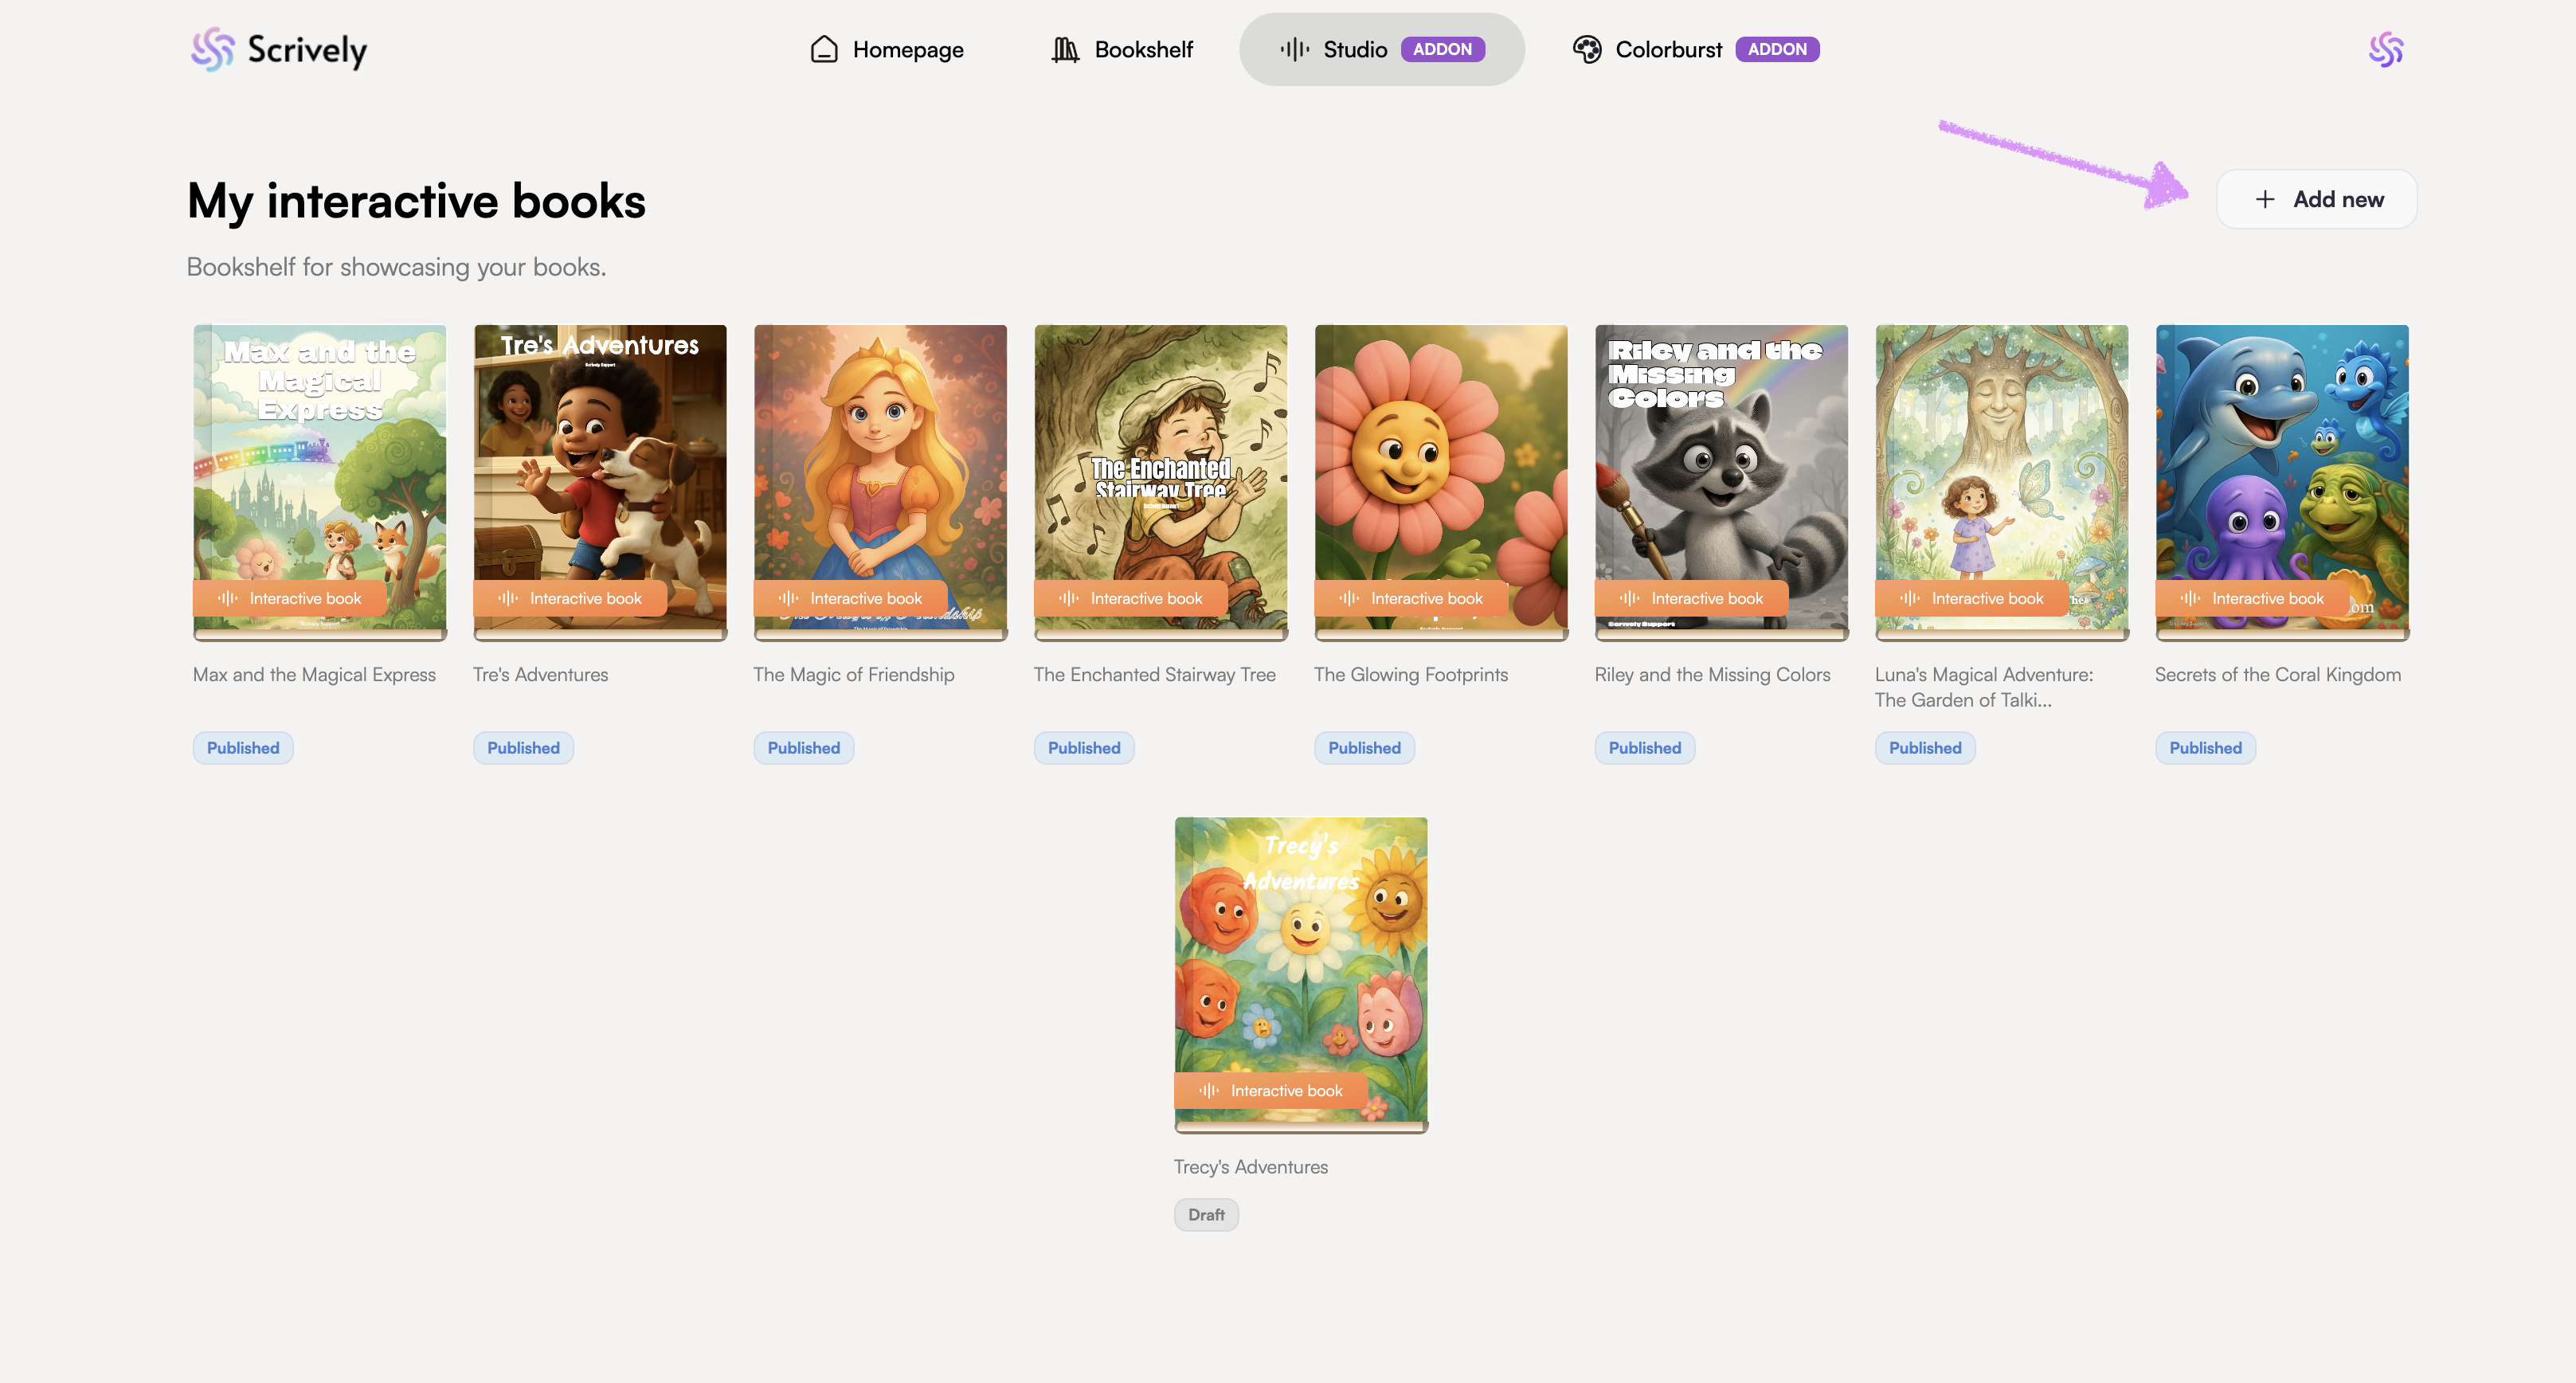Select Secrets of the Coral Kingdom cover
This screenshot has height=1383, width=2576.
coord(2281,460)
